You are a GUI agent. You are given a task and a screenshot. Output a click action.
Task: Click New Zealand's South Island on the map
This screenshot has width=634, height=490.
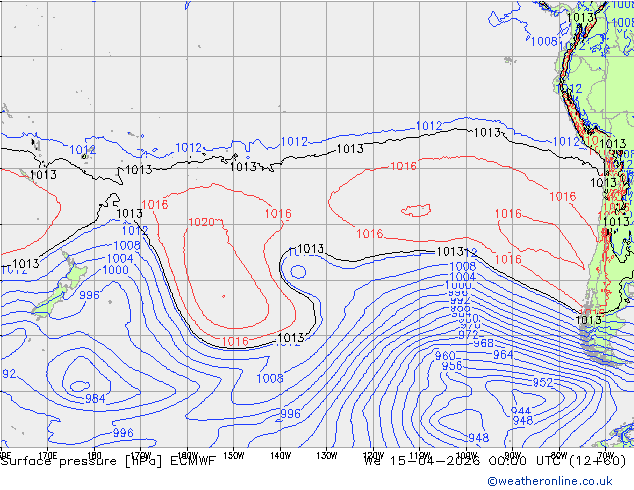50,300
